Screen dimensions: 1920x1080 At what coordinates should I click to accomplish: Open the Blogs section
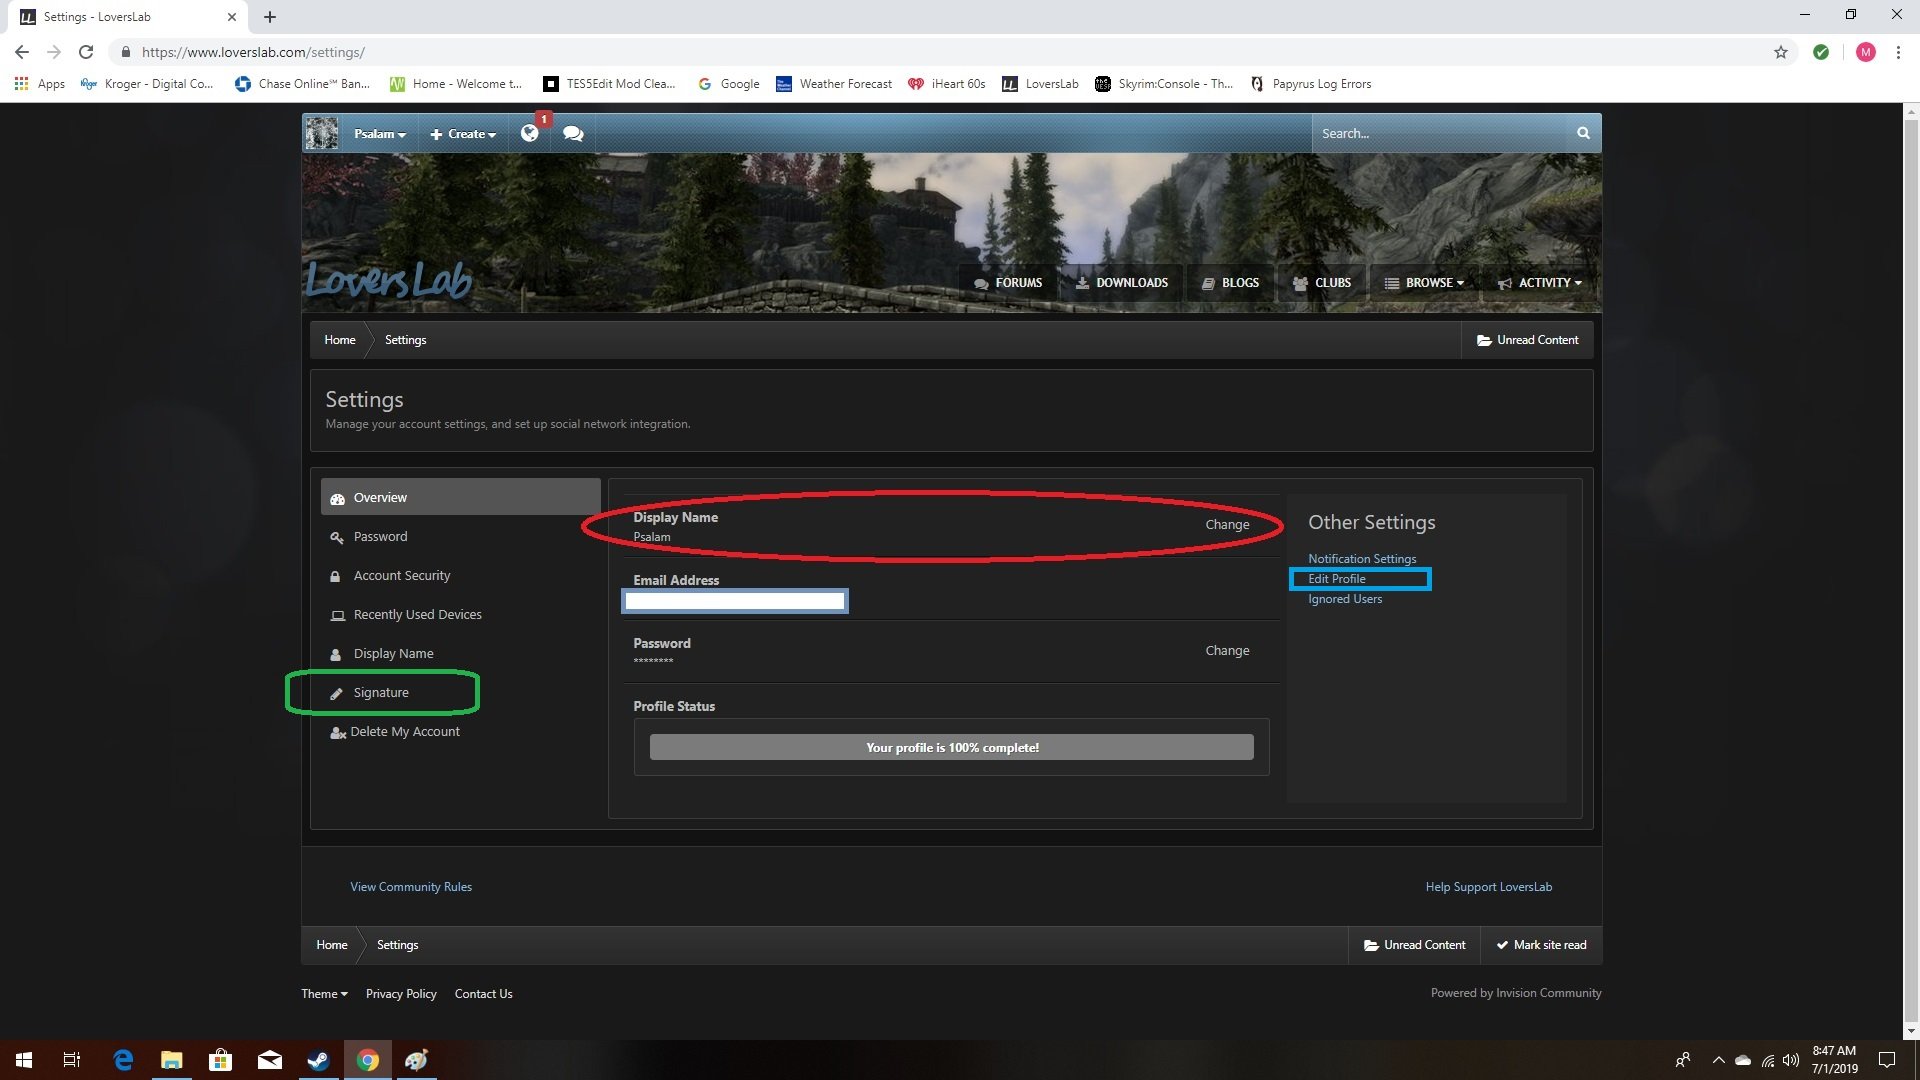1230,283
